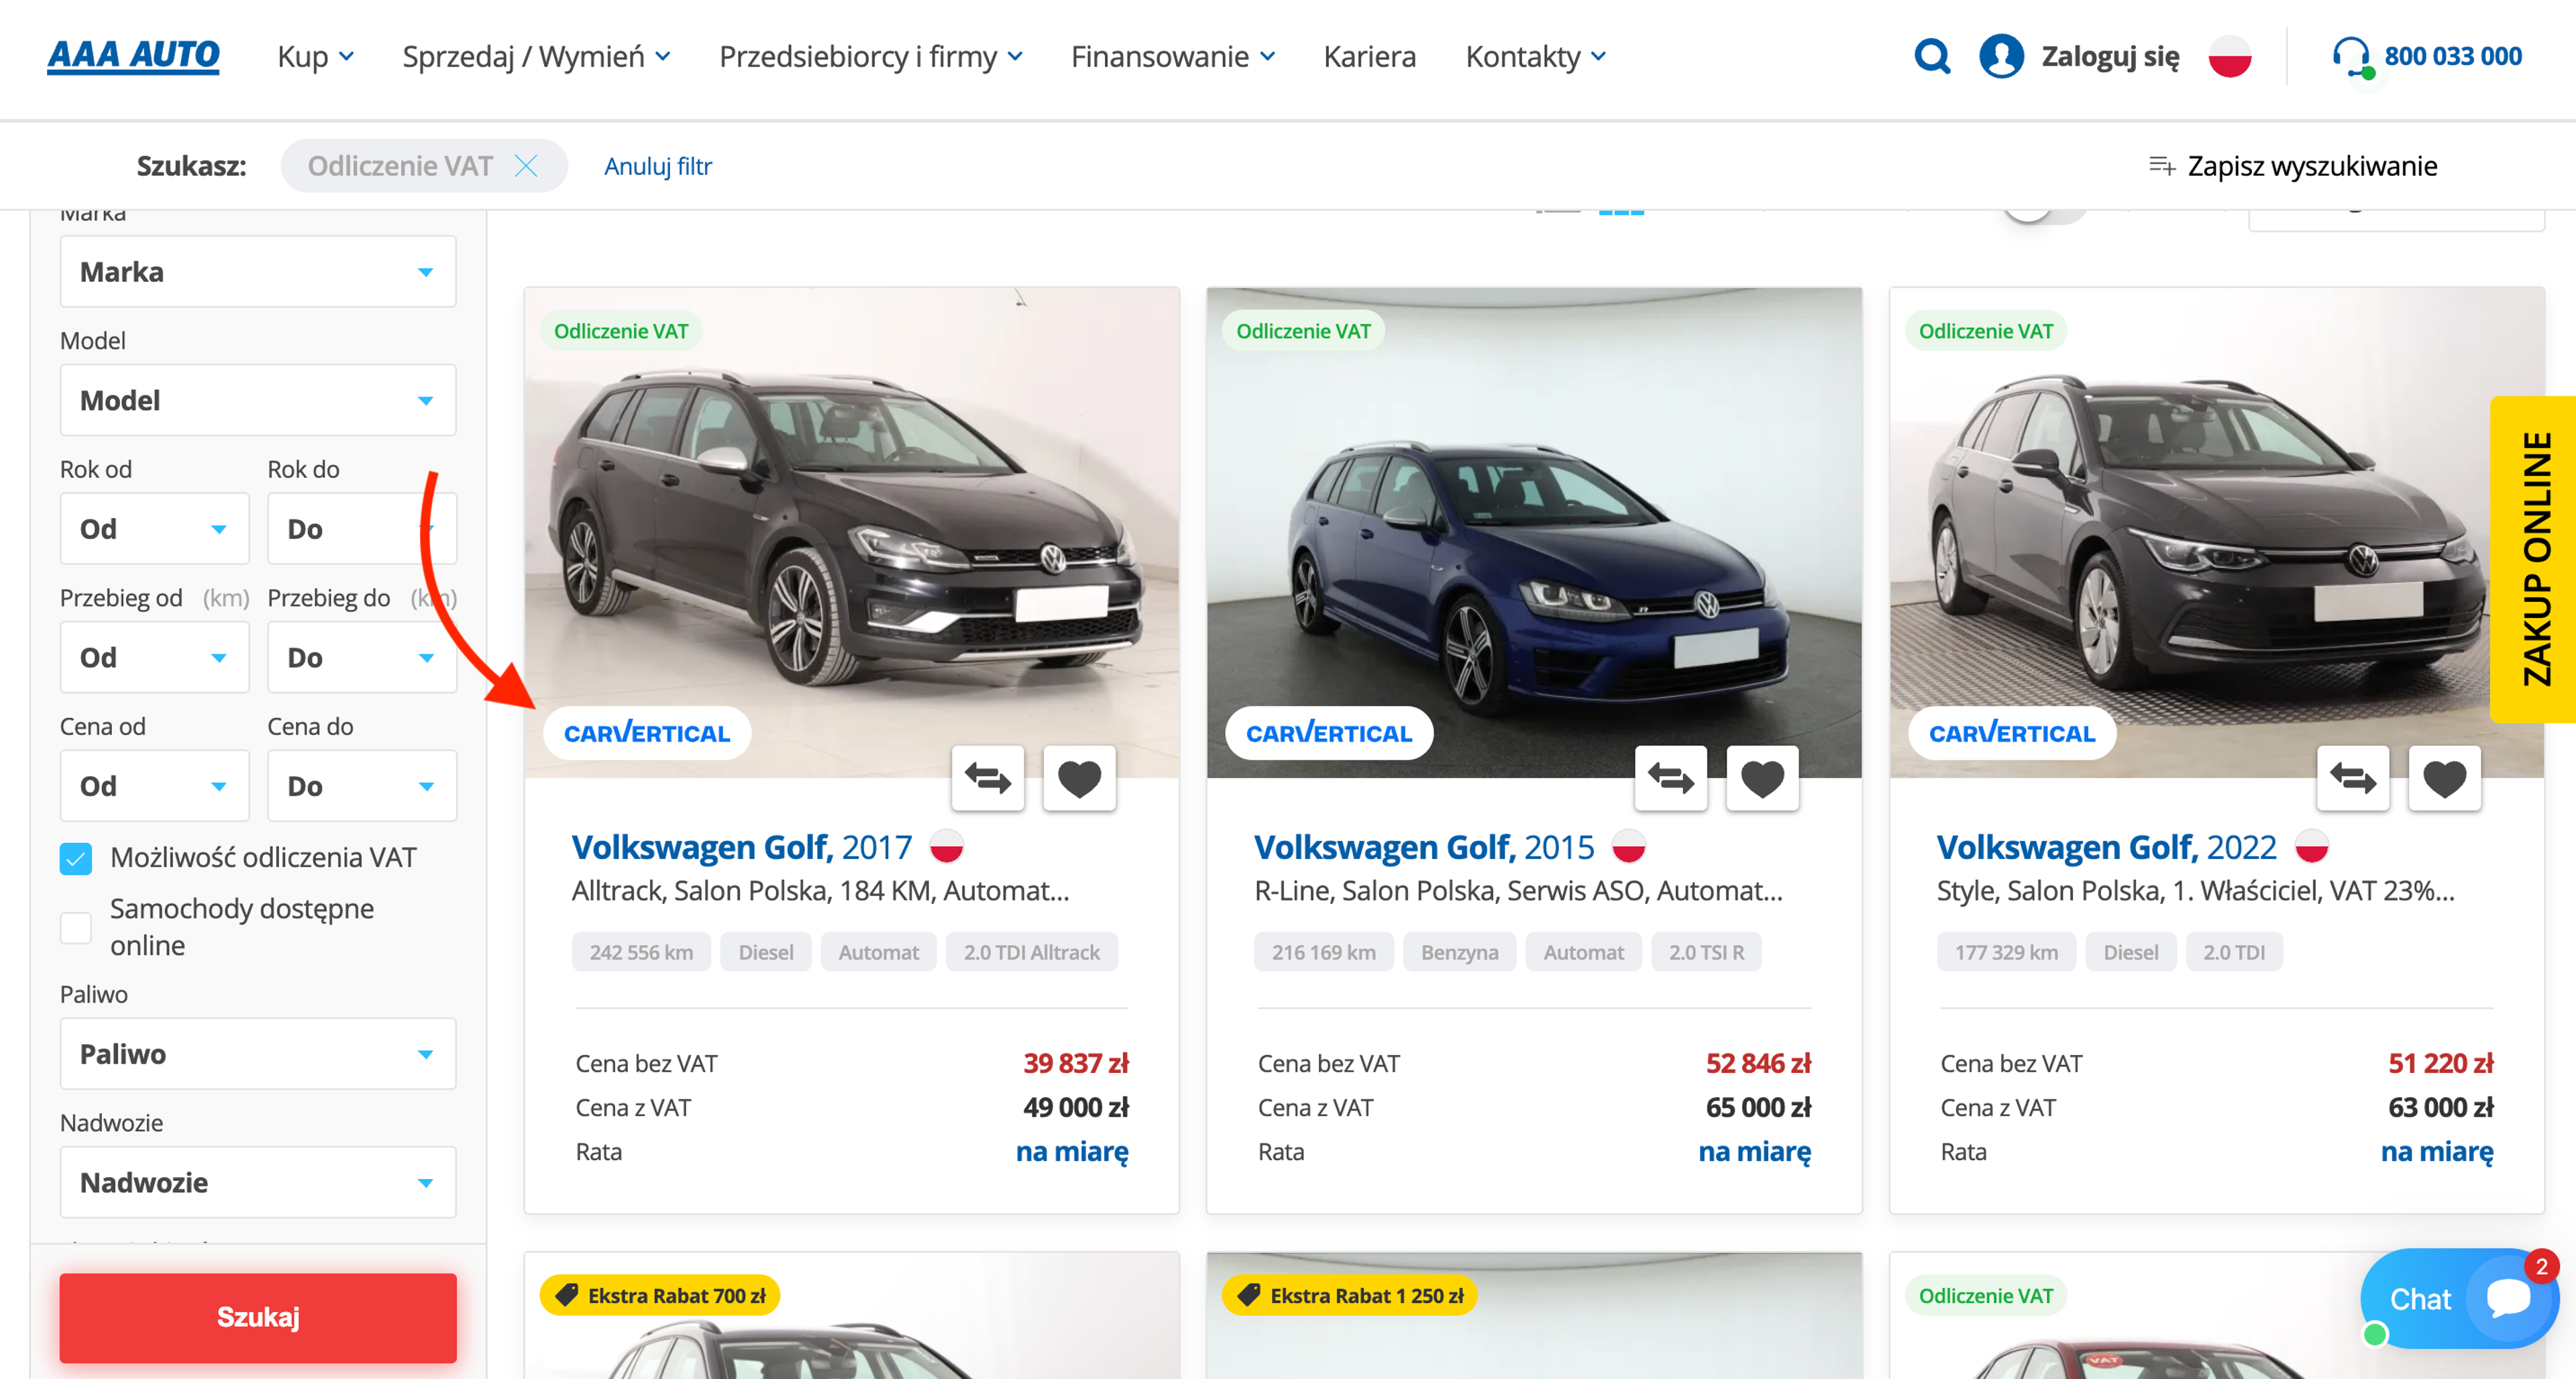Click the Polish flag language icon
The image size is (2576, 1379).
click(x=2232, y=57)
